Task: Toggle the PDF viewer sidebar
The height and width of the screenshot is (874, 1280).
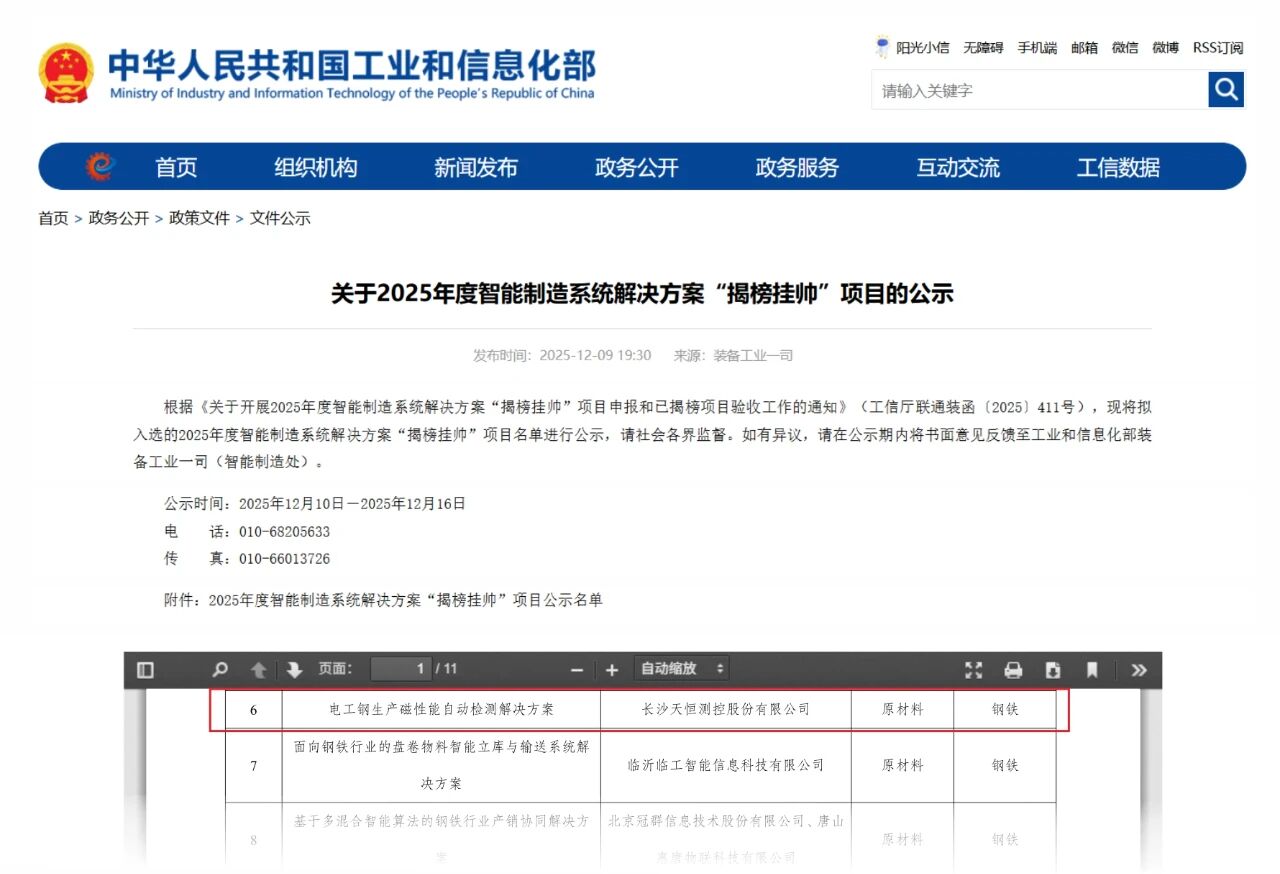Action: [146, 669]
